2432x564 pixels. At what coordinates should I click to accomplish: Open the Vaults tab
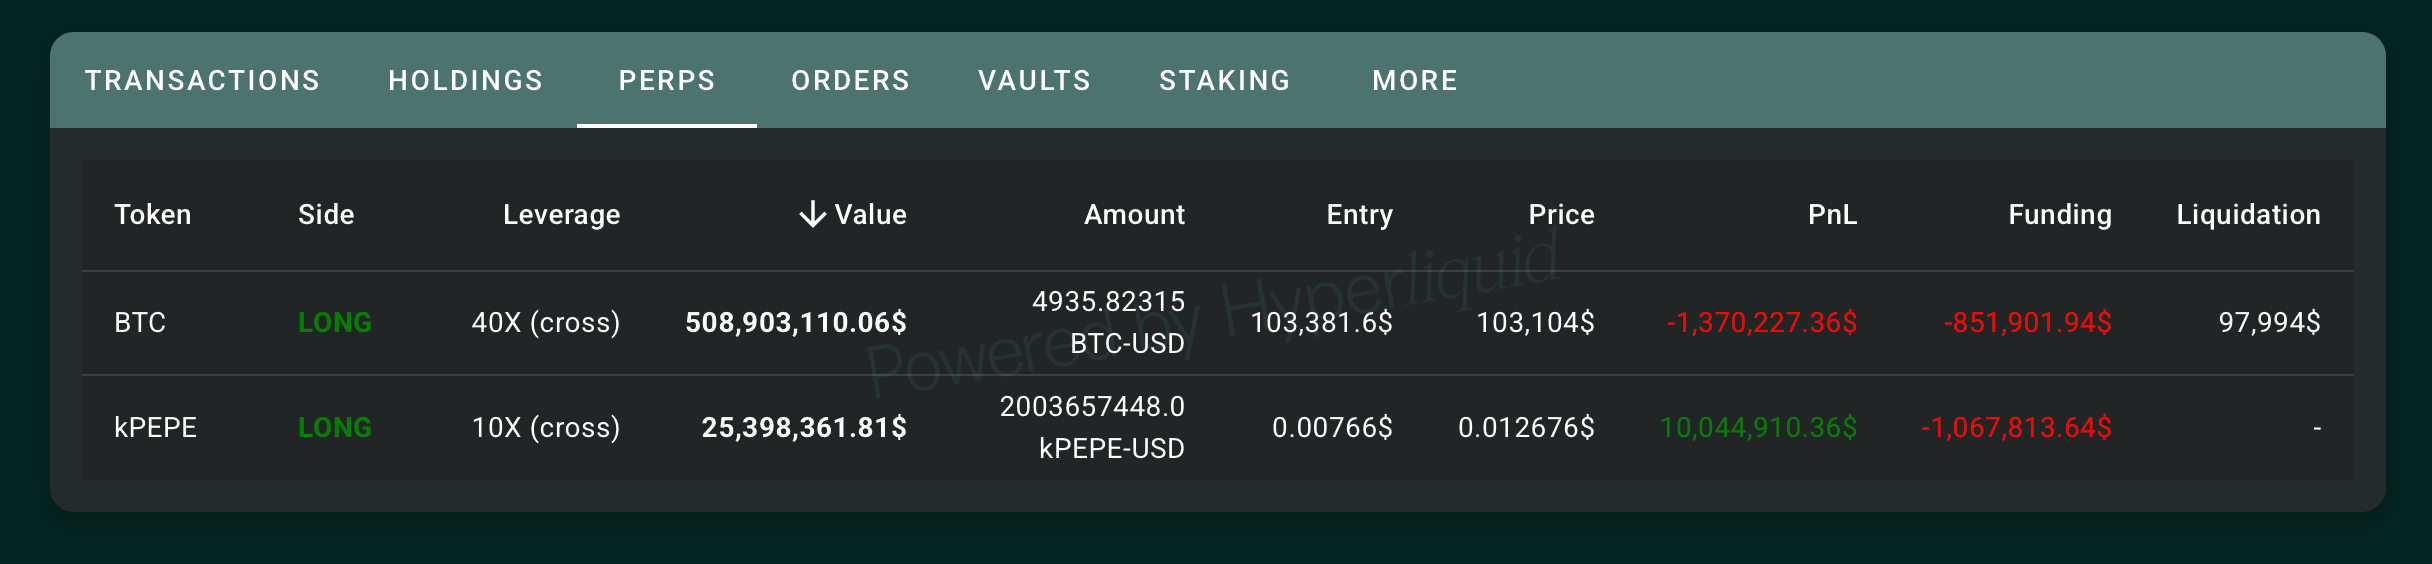tap(1035, 81)
